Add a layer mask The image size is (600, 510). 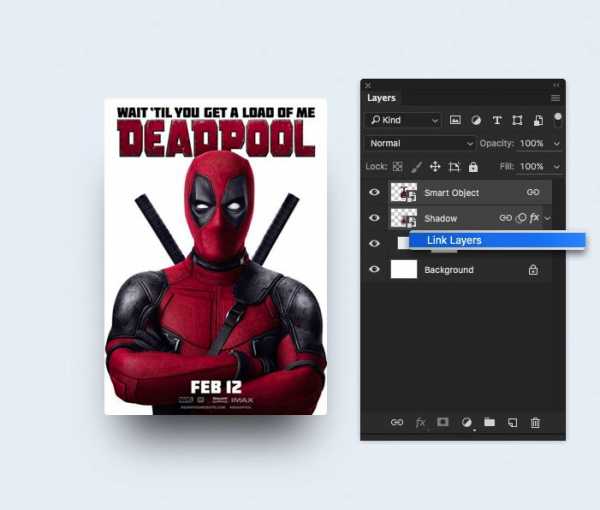coord(443,423)
